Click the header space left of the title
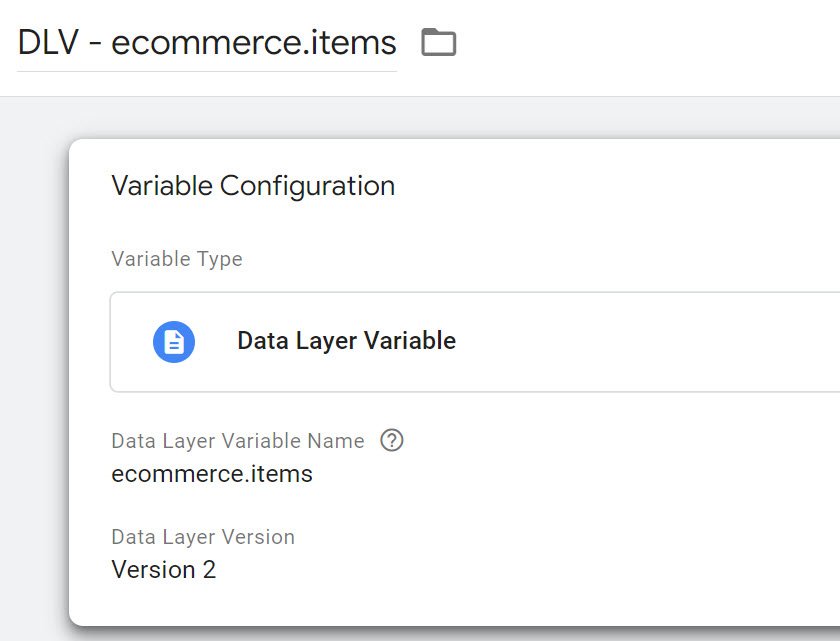This screenshot has height=641, width=840. point(8,45)
